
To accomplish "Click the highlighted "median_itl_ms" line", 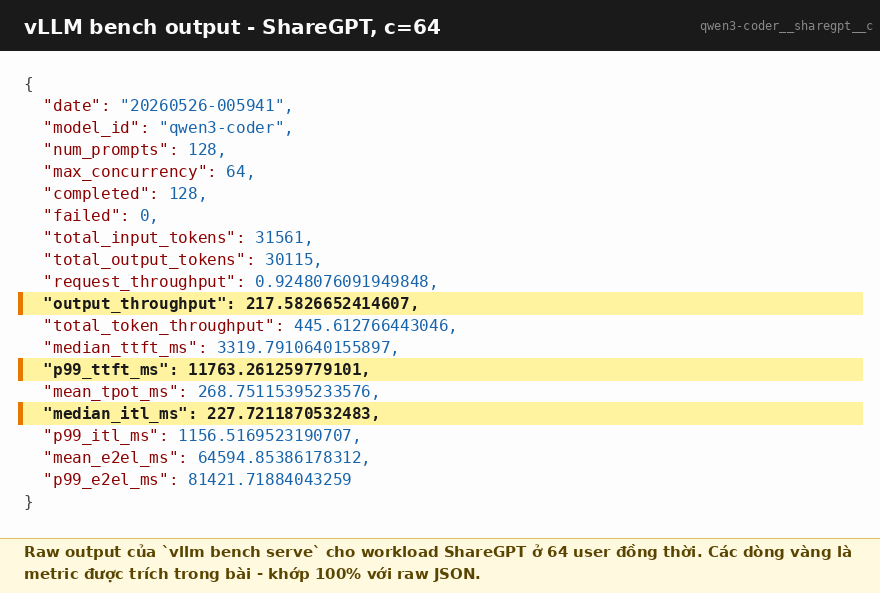I will point(441,413).
